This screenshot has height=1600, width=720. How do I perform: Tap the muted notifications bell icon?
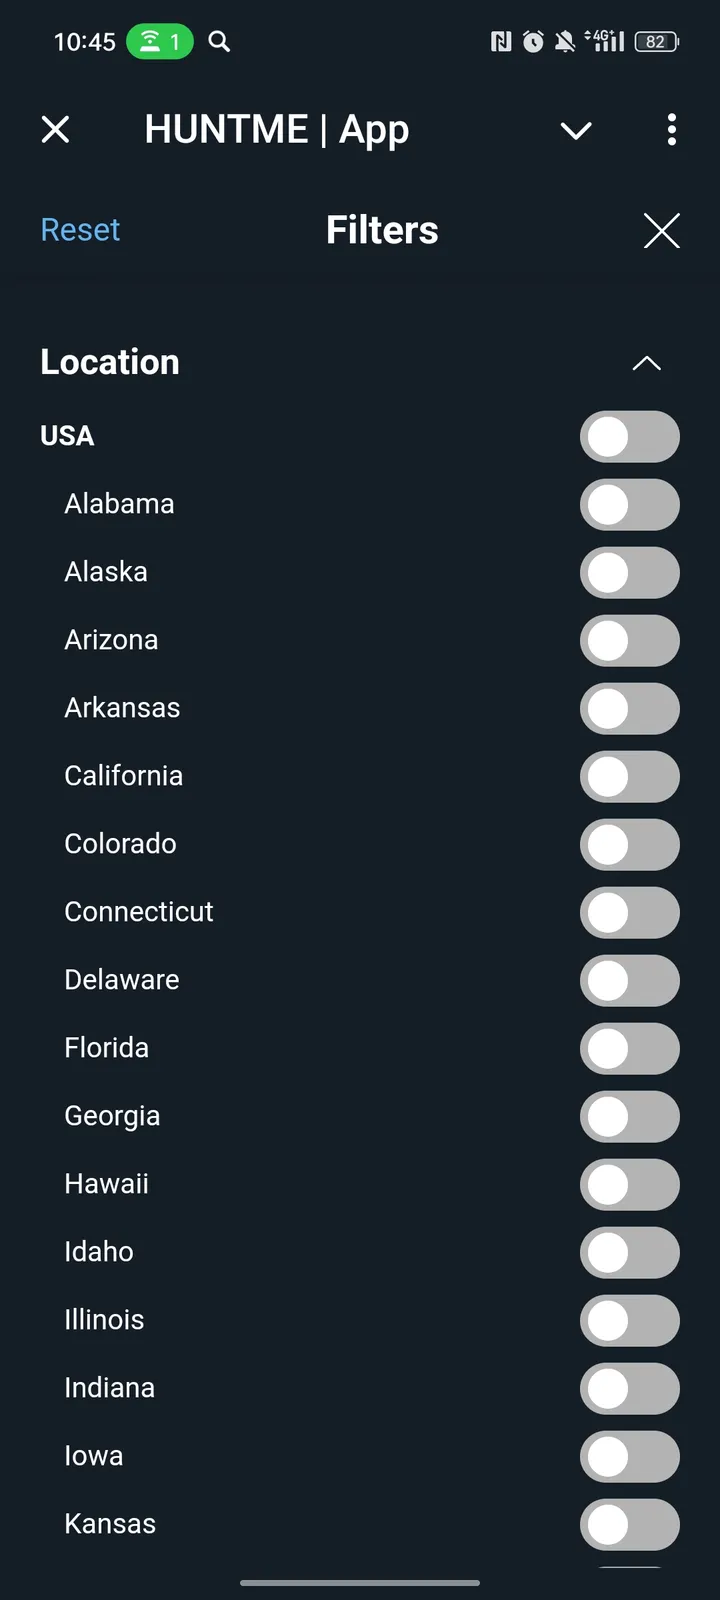pos(565,41)
